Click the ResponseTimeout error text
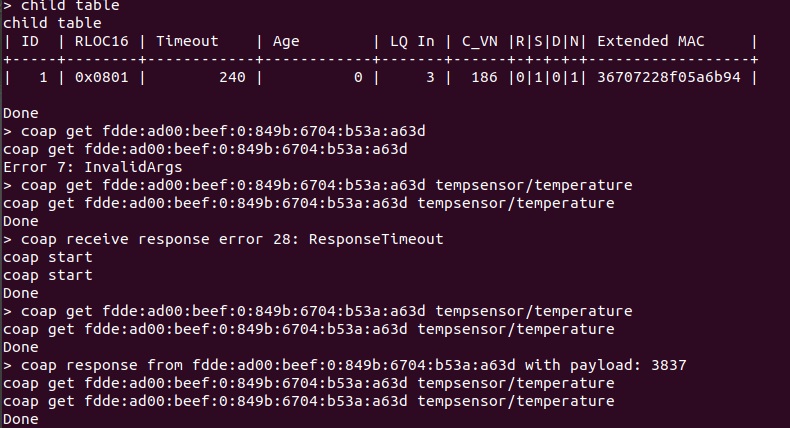This screenshot has height=428, width=790. tap(376, 239)
